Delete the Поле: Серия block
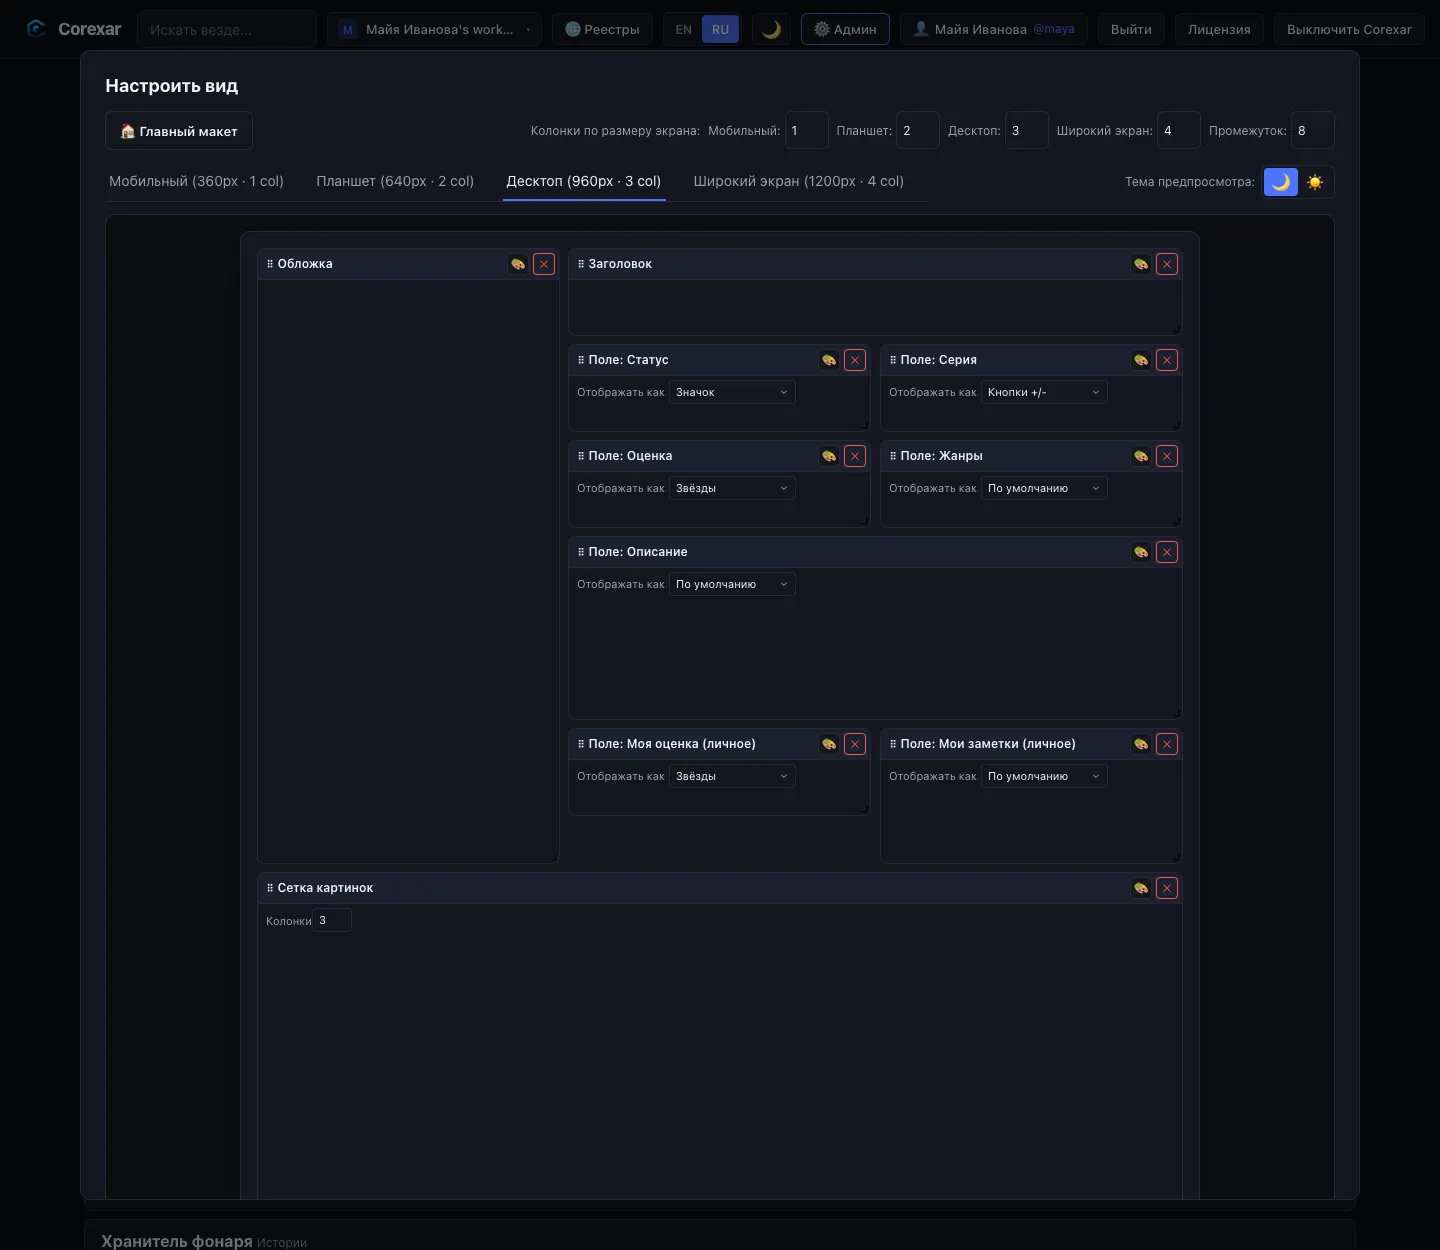This screenshot has width=1440, height=1250. [x=1167, y=360]
